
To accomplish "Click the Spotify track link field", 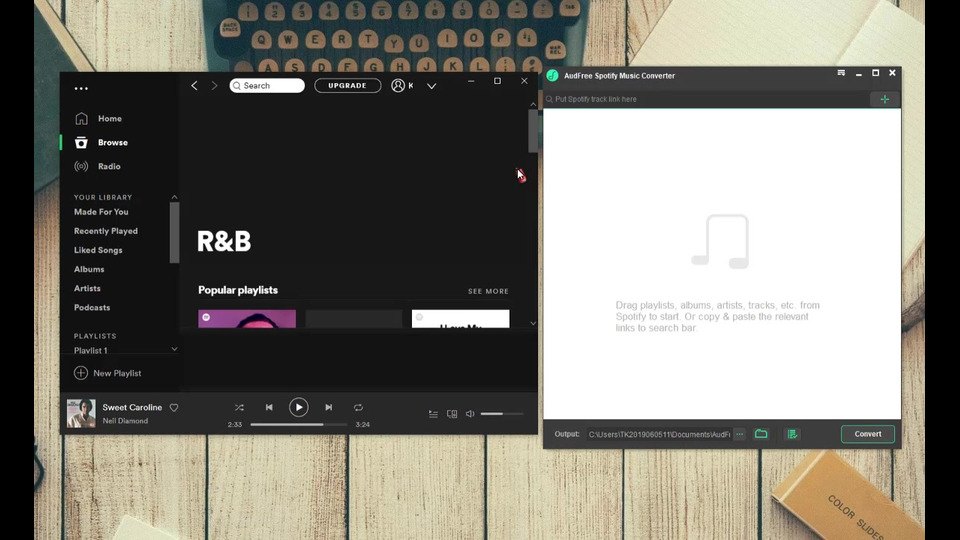I will click(x=707, y=99).
